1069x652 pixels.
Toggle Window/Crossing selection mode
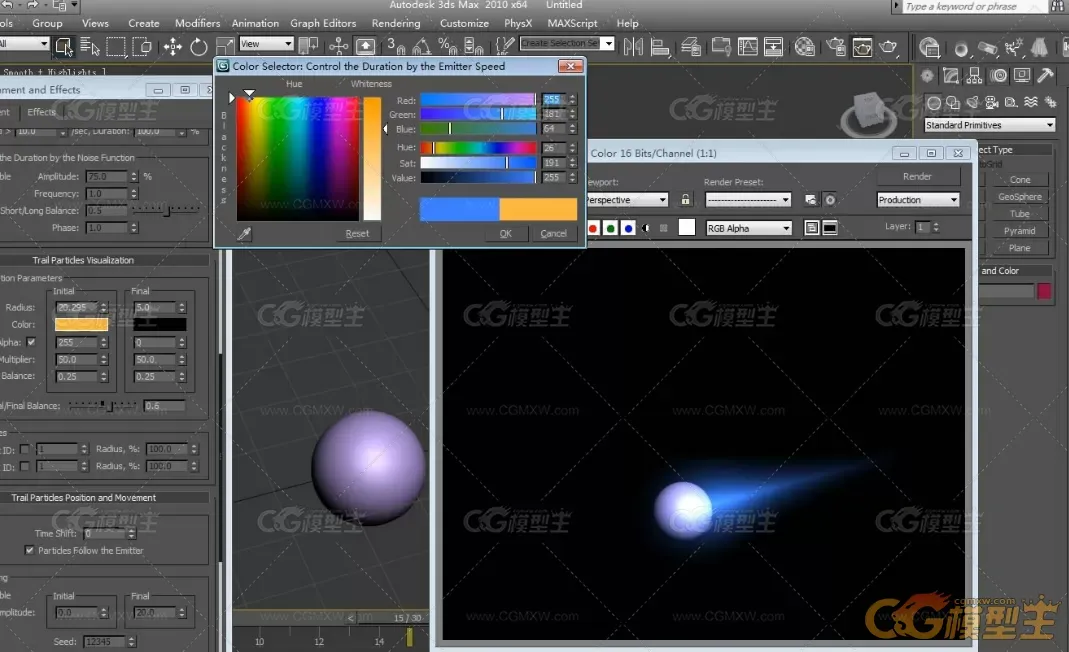click(x=142, y=46)
